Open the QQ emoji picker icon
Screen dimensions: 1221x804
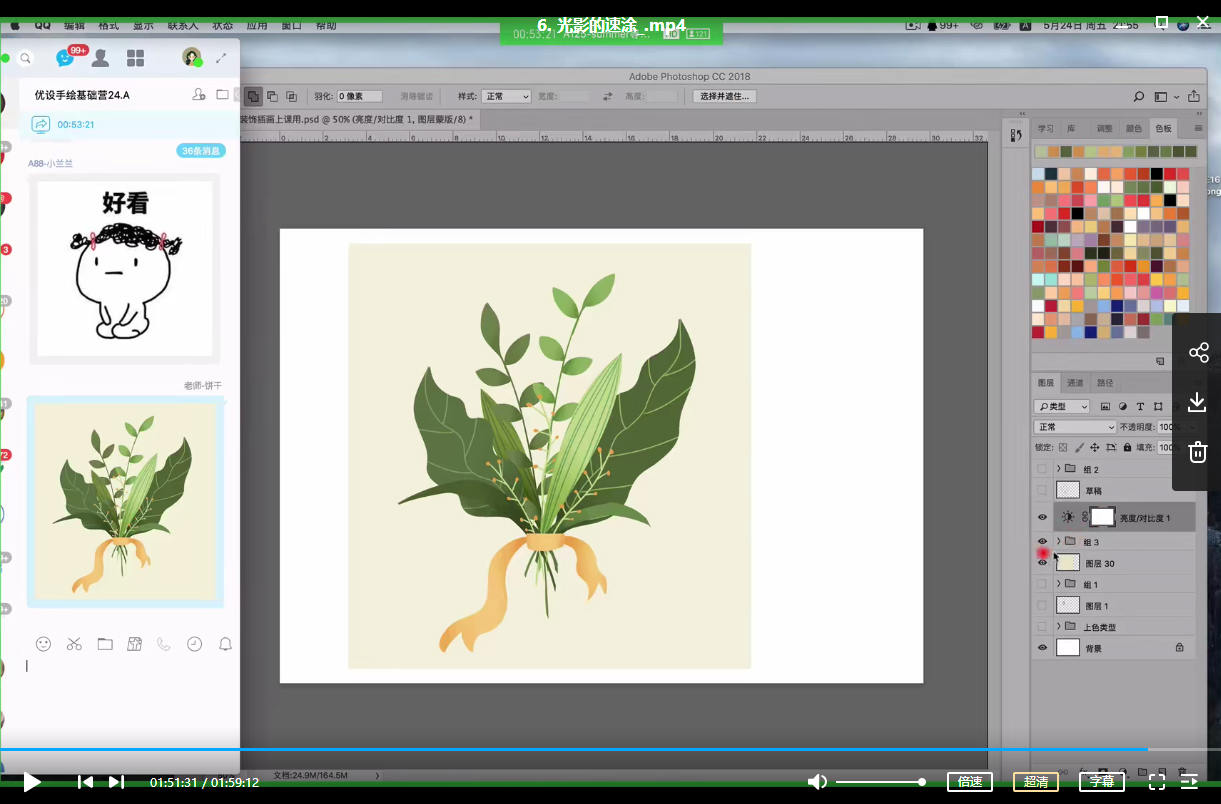coord(43,644)
